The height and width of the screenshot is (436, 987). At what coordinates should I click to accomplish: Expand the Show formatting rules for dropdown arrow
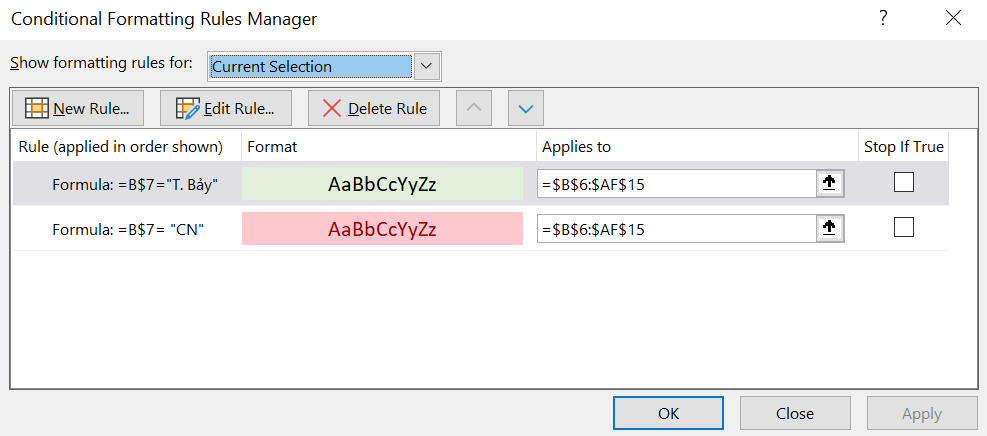pos(427,66)
